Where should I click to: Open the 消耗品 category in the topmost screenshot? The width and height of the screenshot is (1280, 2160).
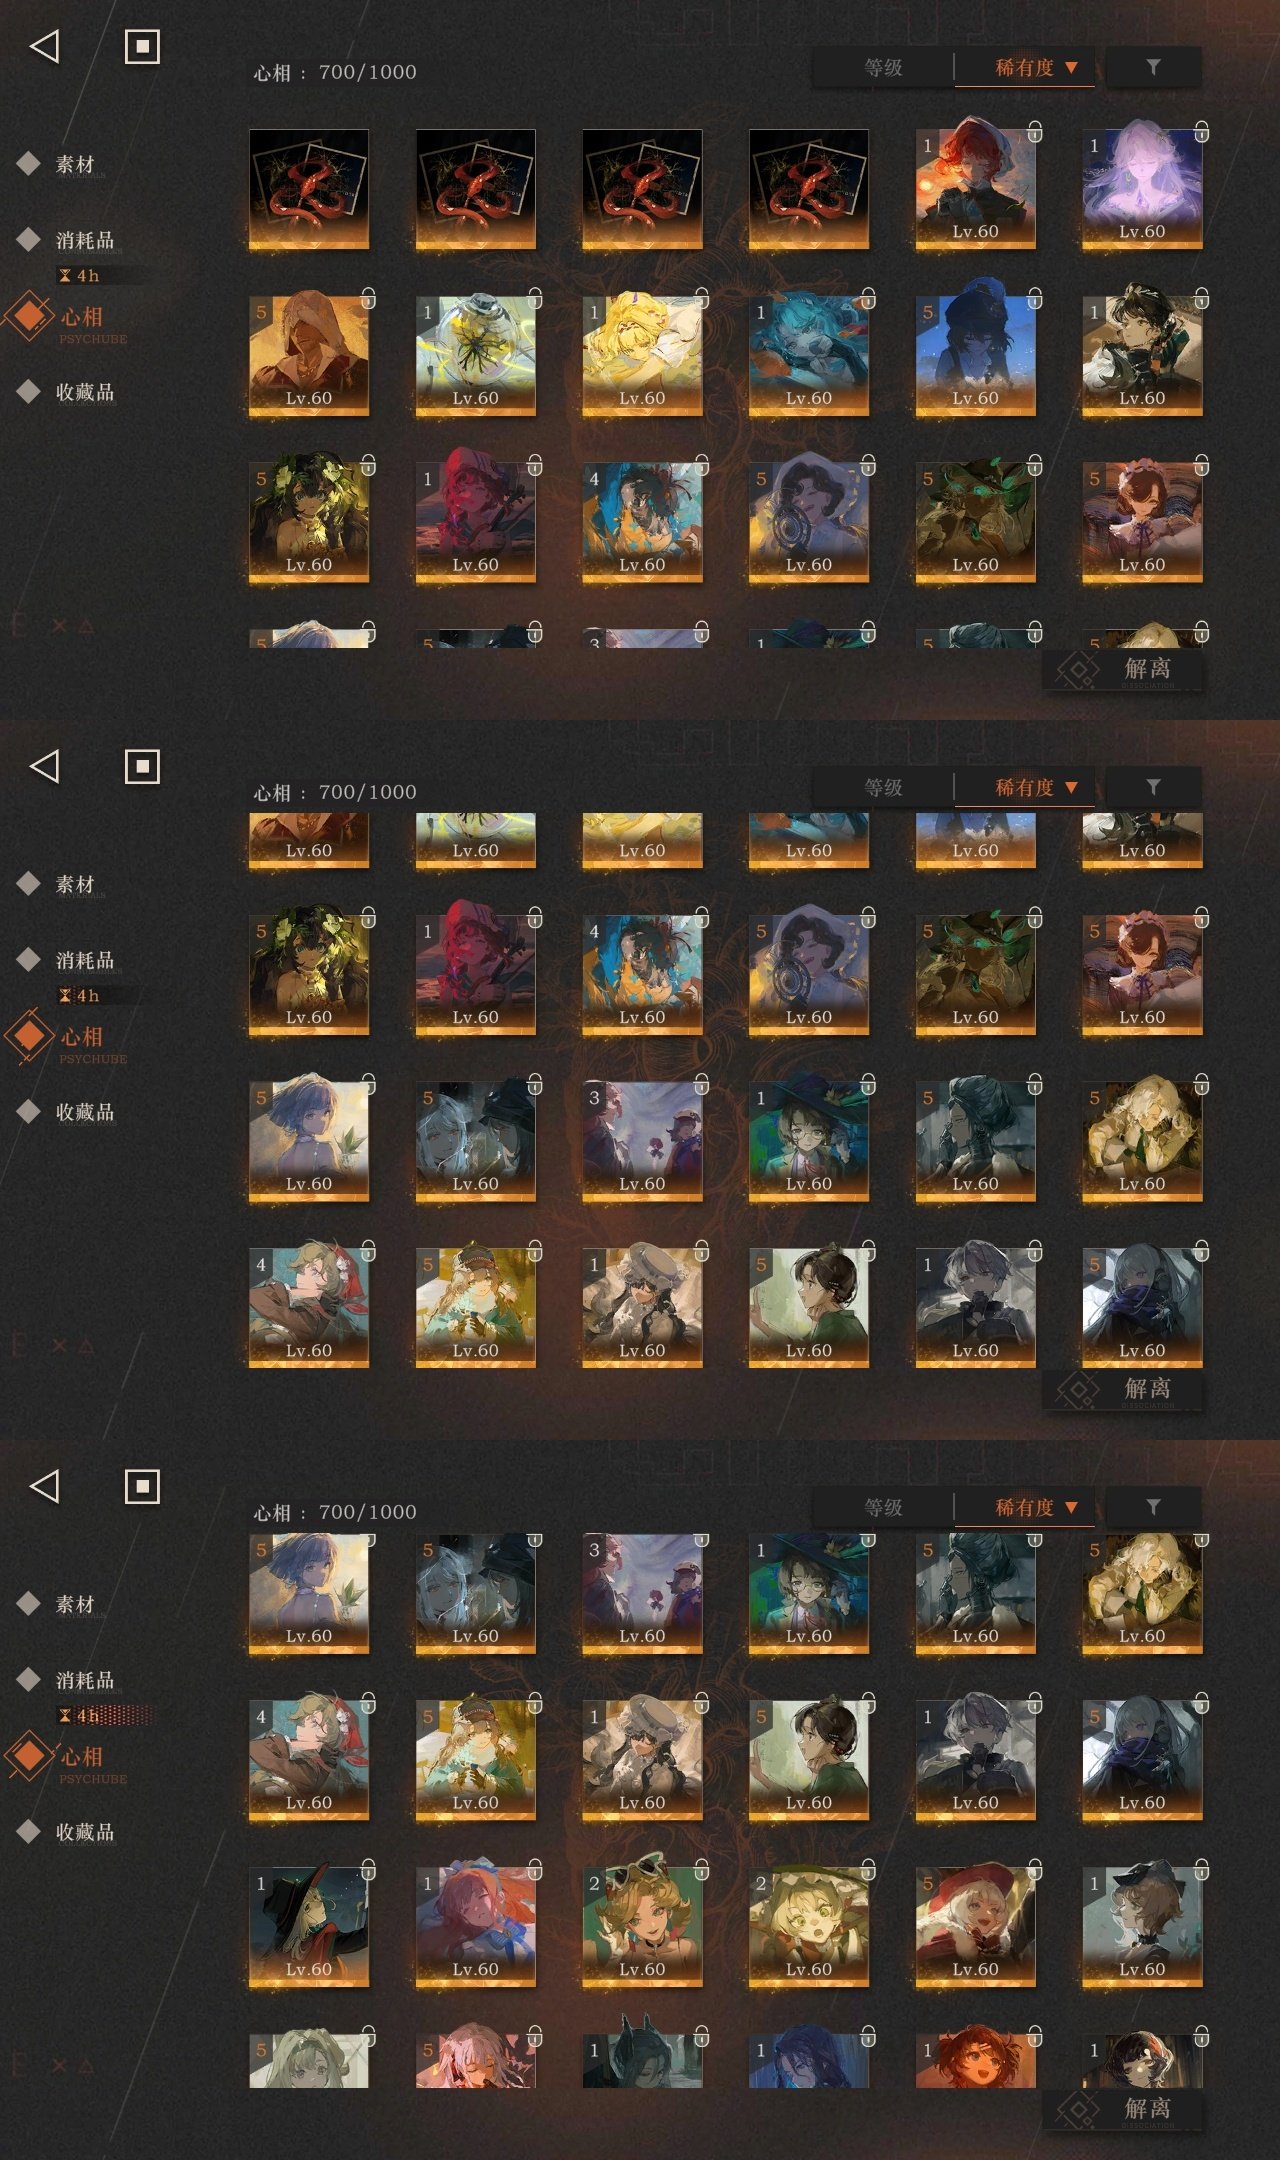point(85,240)
